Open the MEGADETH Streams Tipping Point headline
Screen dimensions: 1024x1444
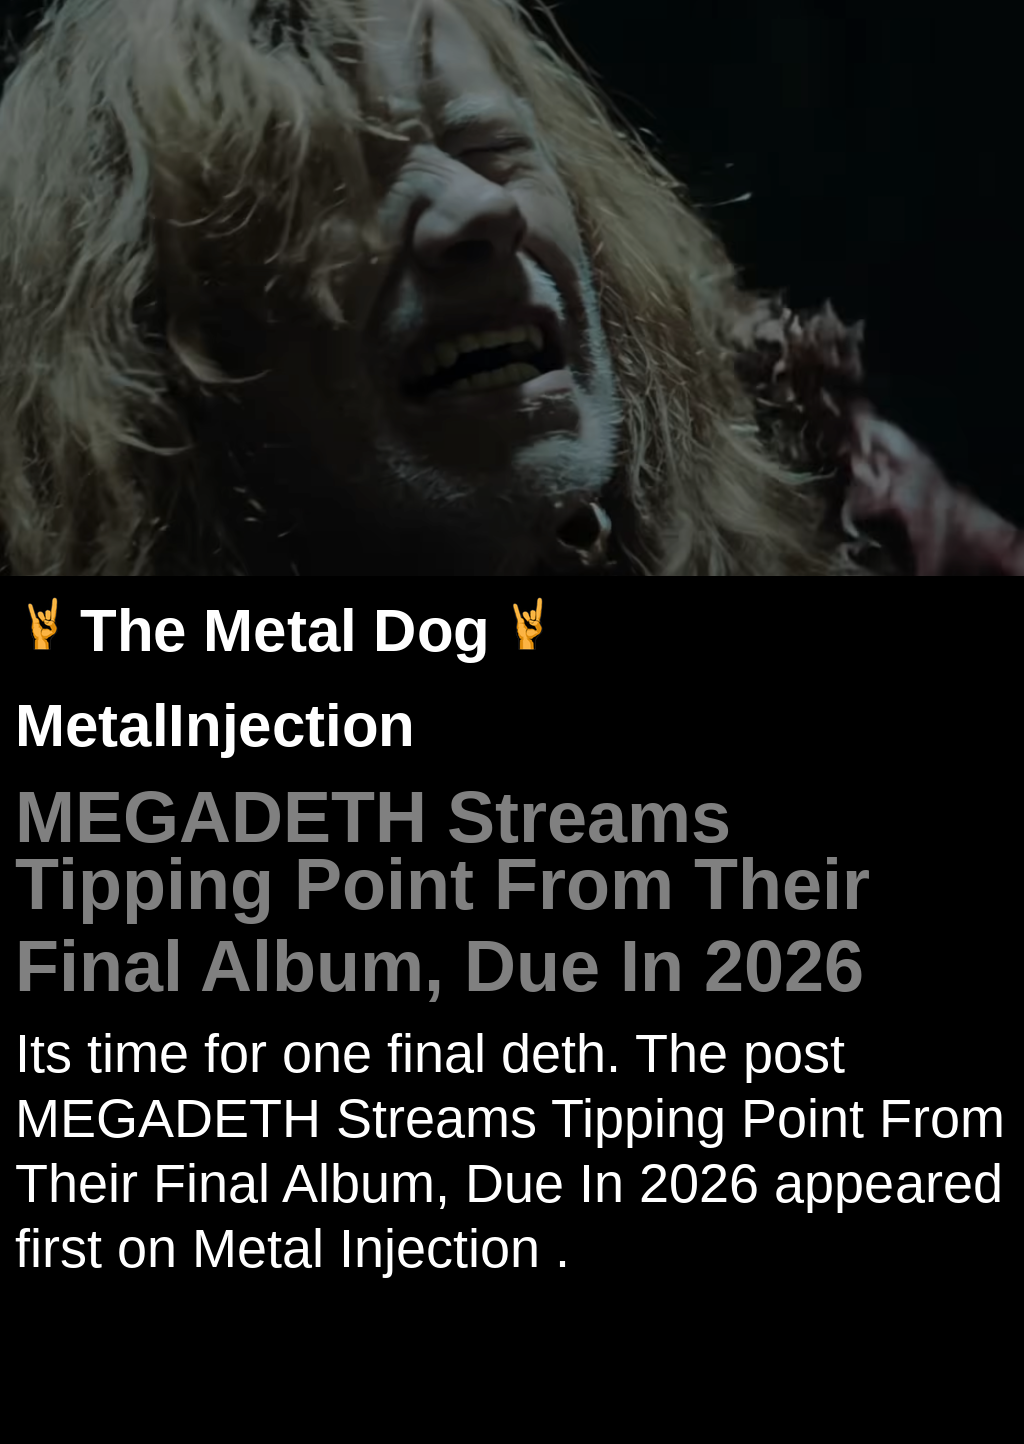(442, 892)
